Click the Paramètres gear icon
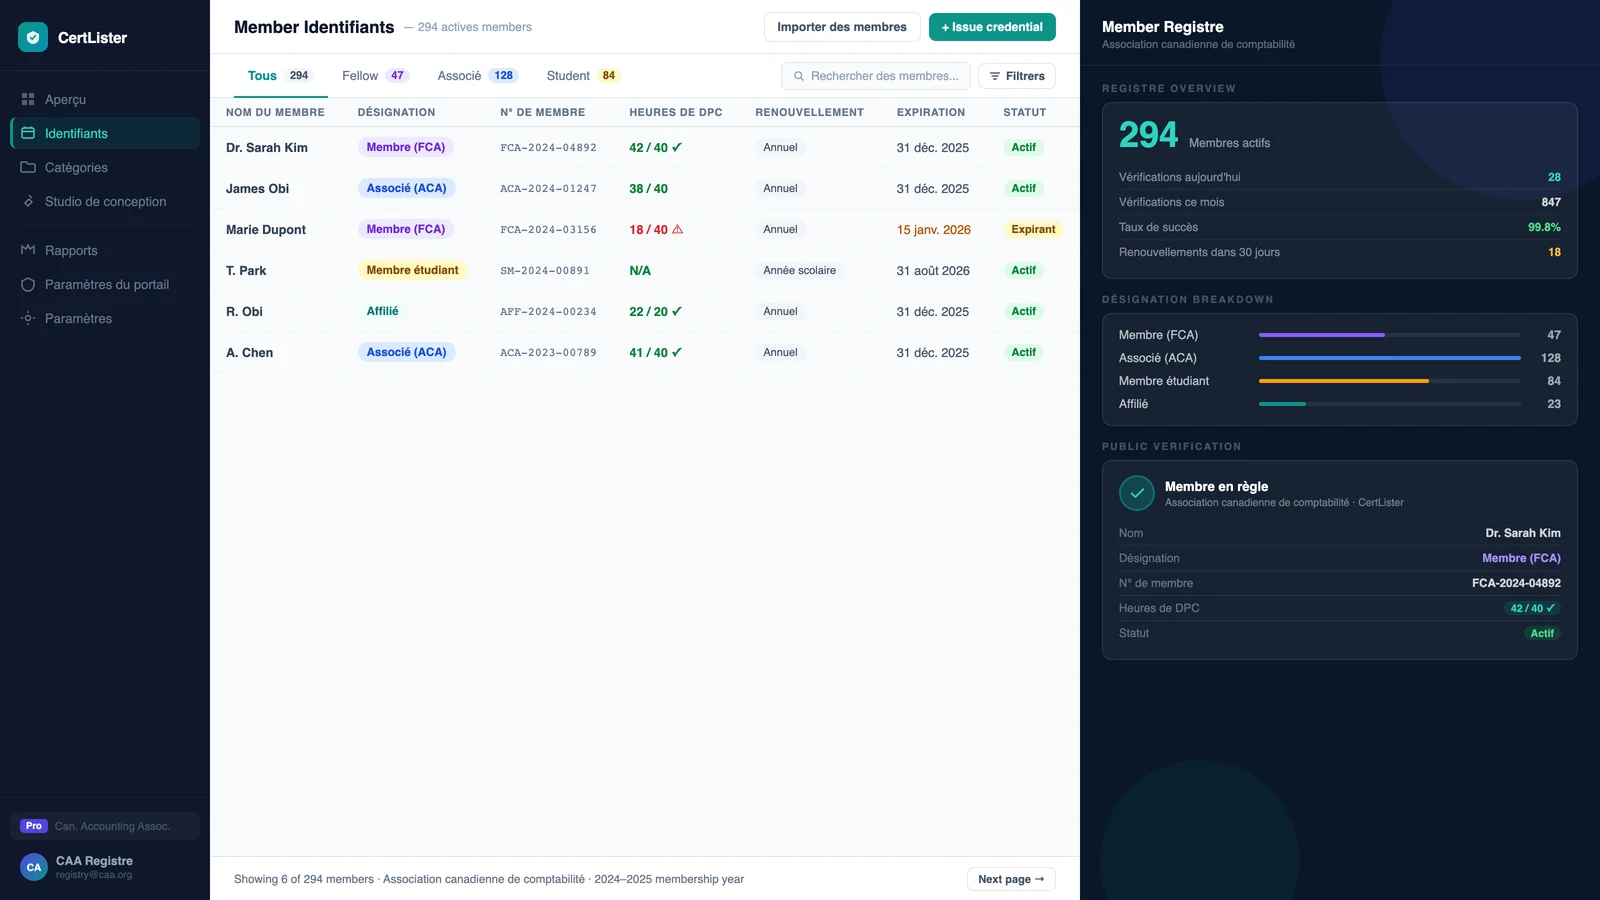 [28, 318]
